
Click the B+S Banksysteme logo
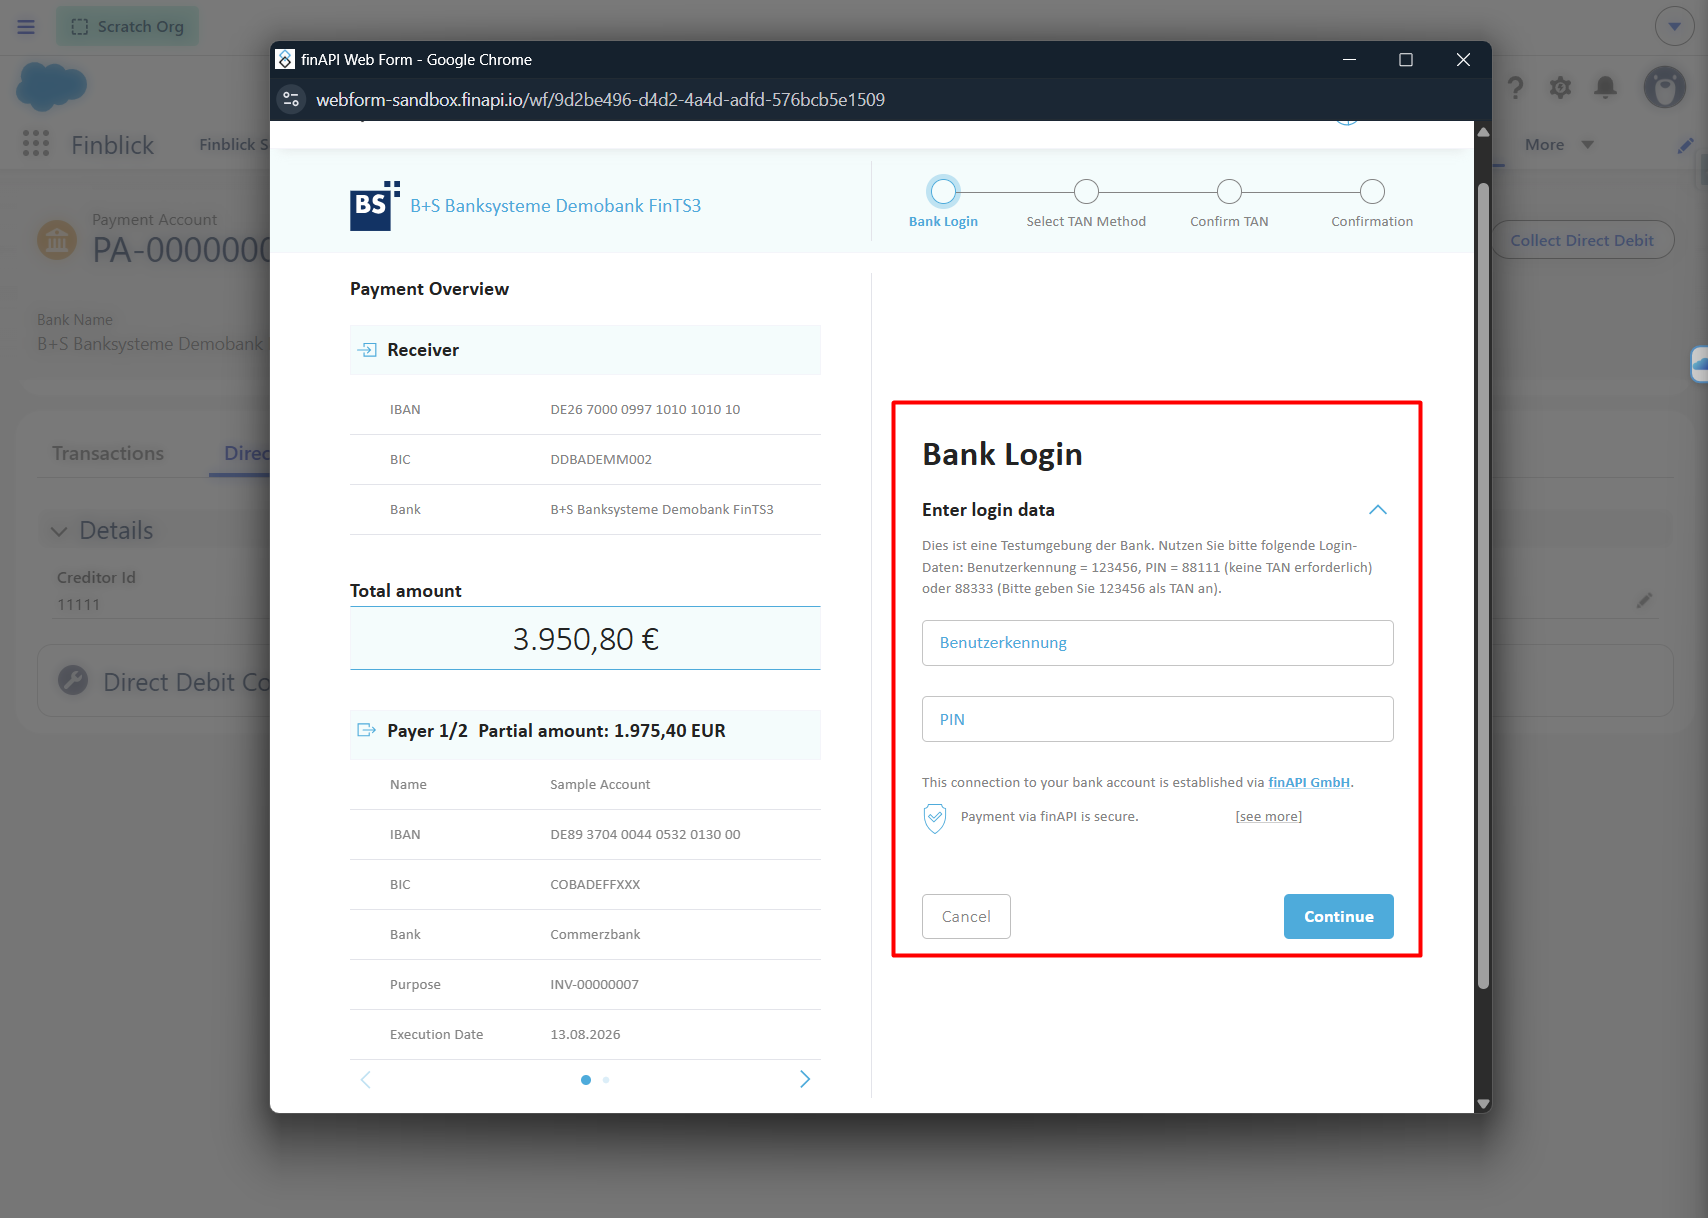375,206
